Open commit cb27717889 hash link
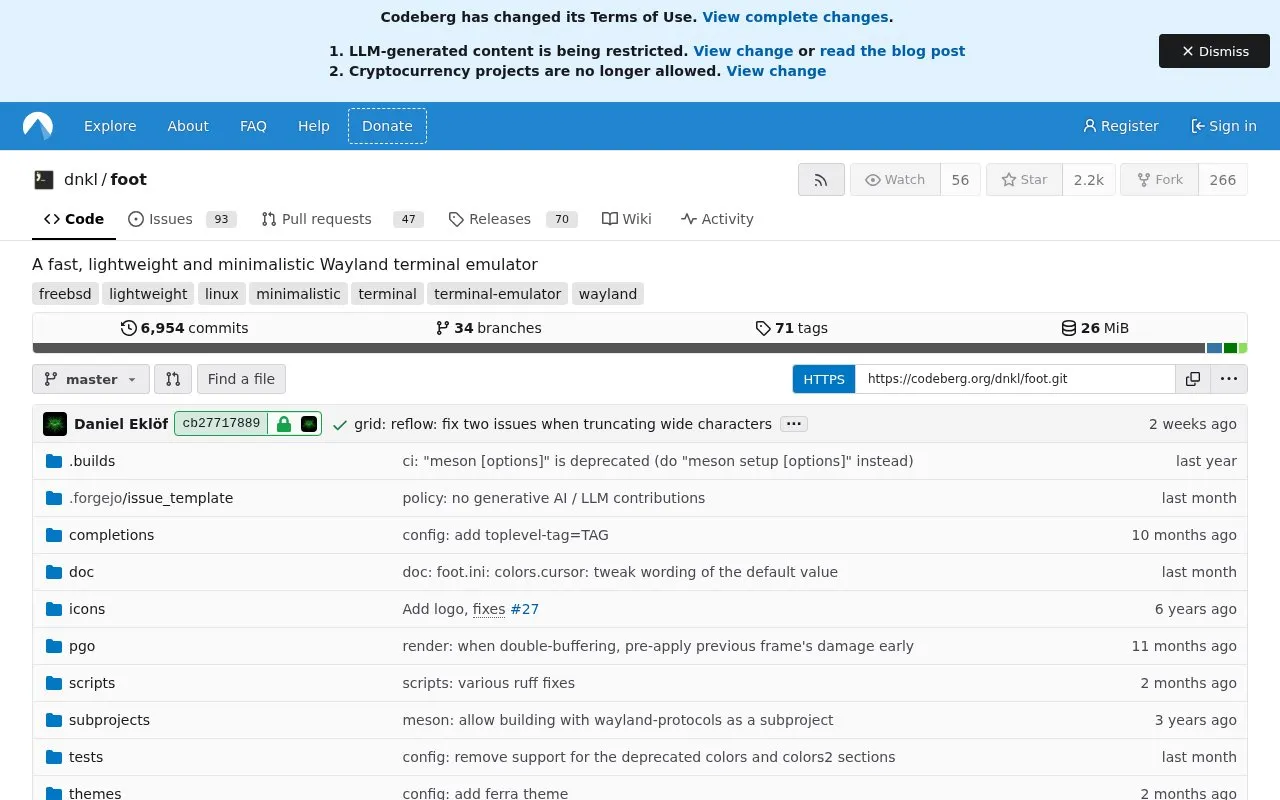 [x=221, y=424]
